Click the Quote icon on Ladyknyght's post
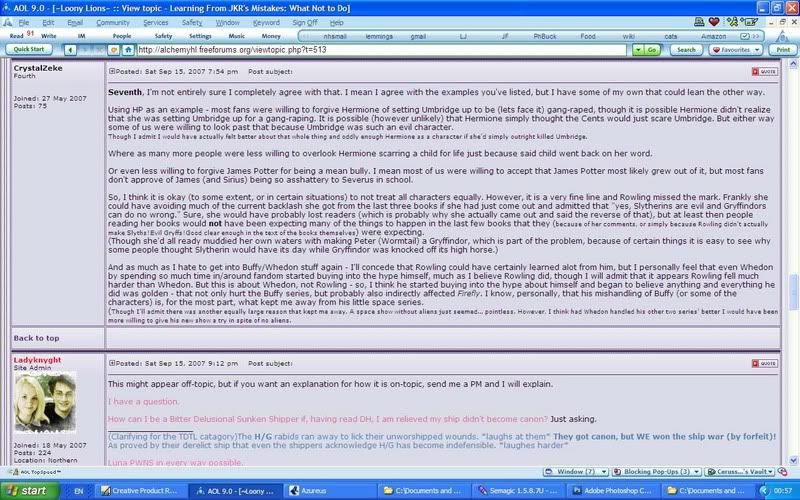This screenshot has height=500, width=800. tap(763, 364)
